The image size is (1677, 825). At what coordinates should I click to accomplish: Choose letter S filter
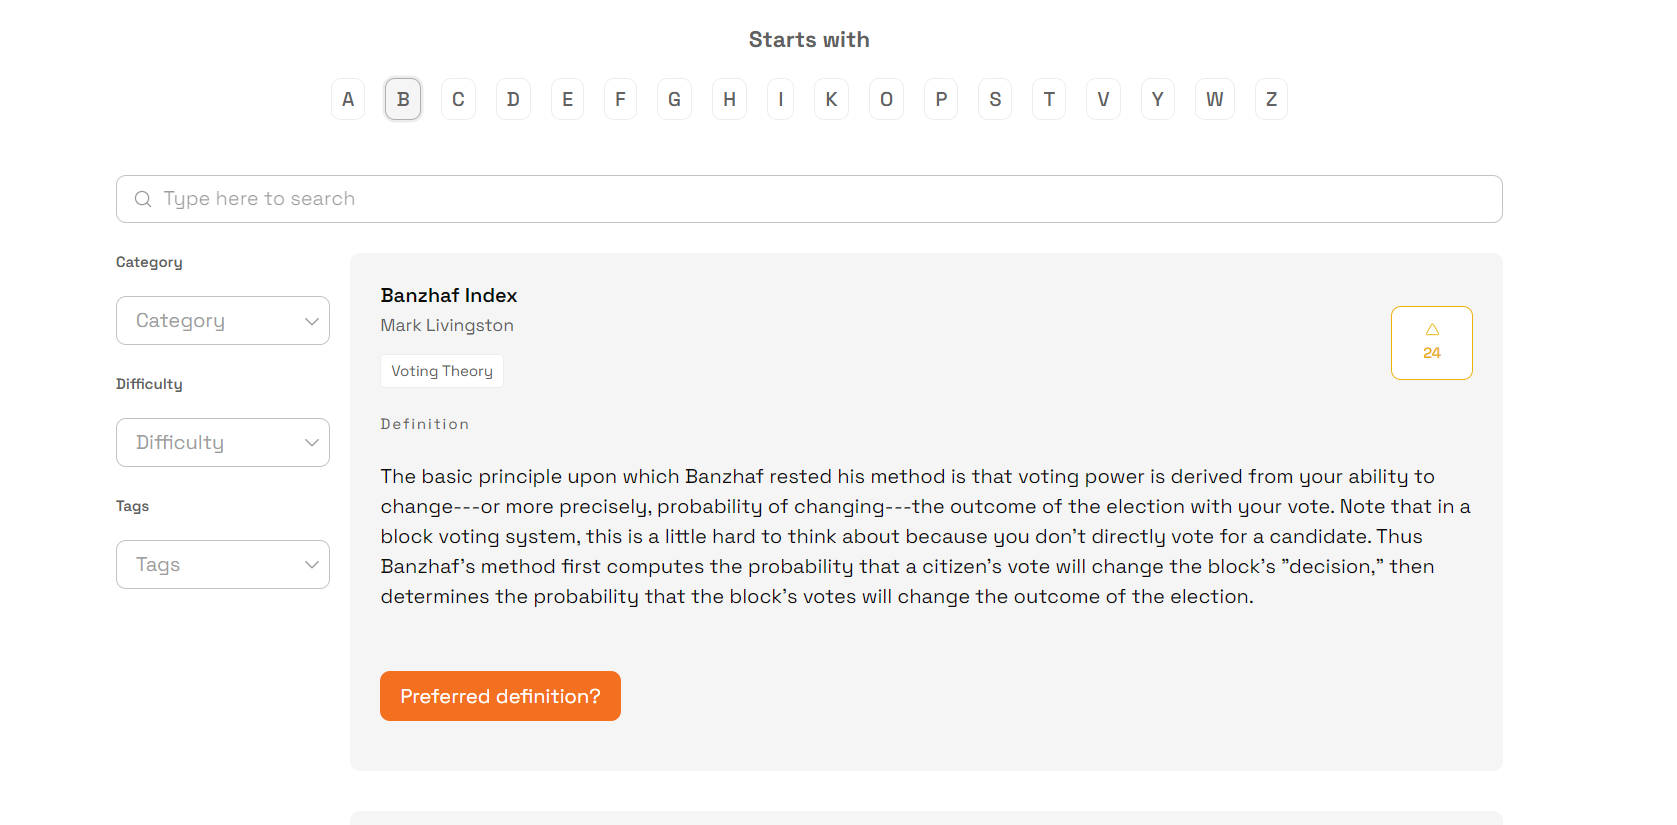pyautogui.click(x=995, y=99)
